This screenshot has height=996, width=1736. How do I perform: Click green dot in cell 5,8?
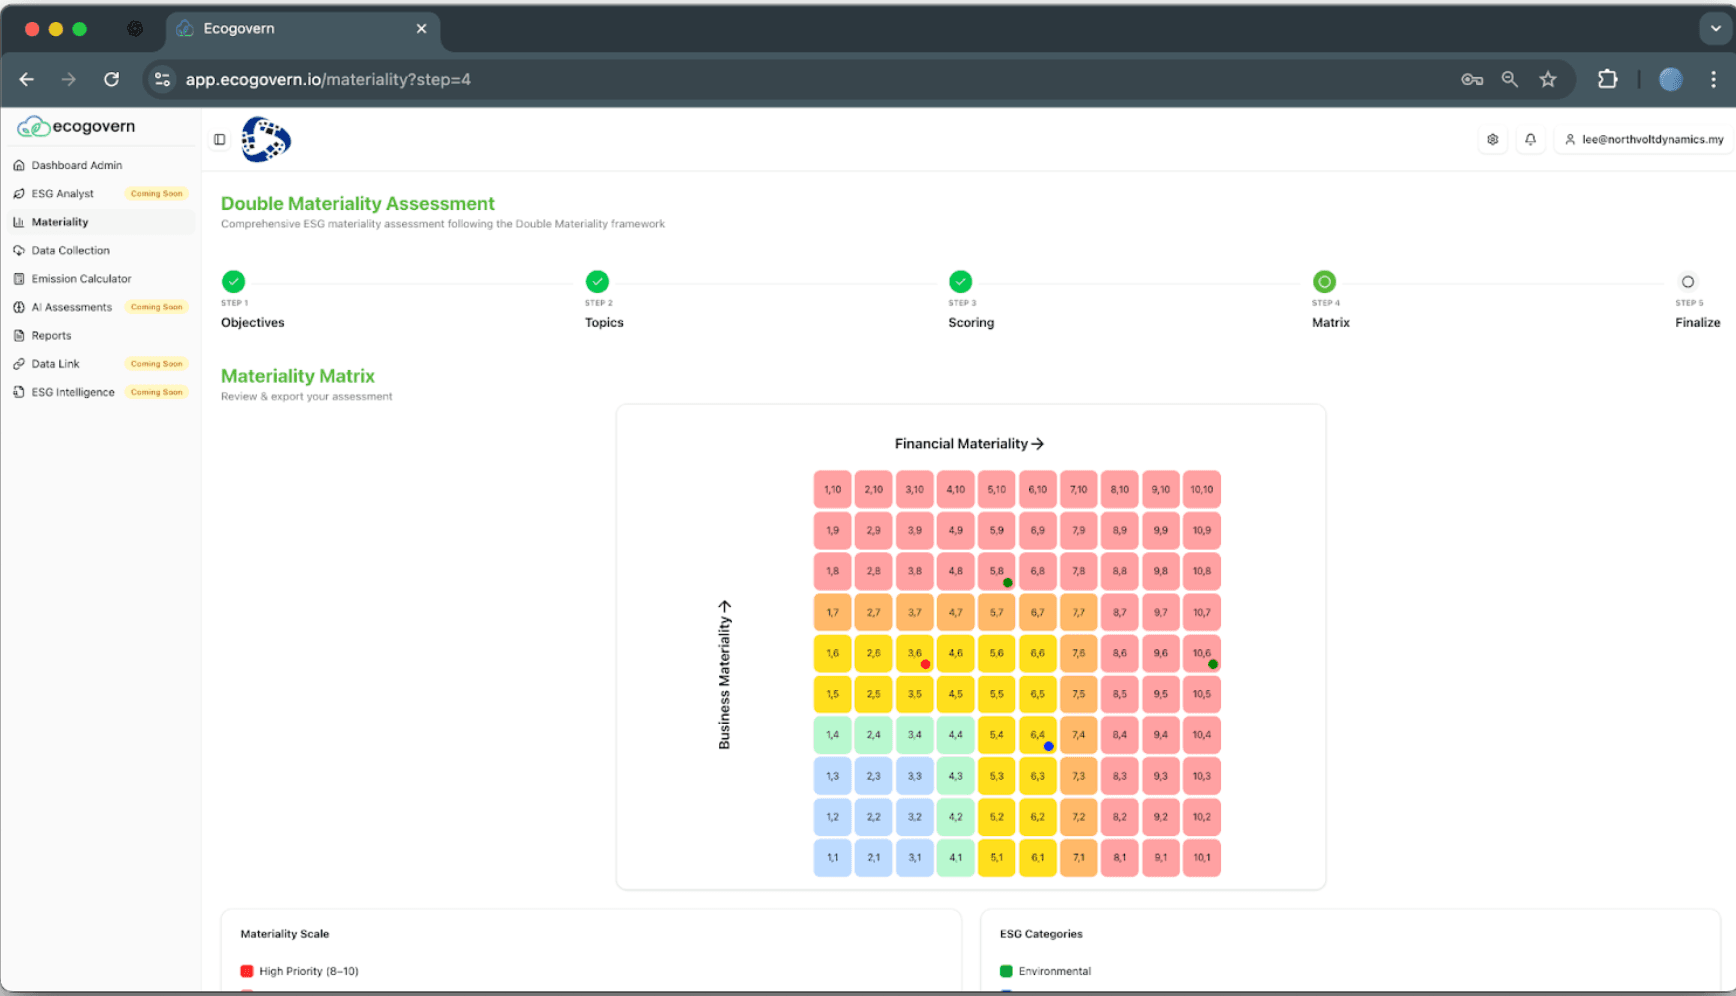pos(1007,583)
